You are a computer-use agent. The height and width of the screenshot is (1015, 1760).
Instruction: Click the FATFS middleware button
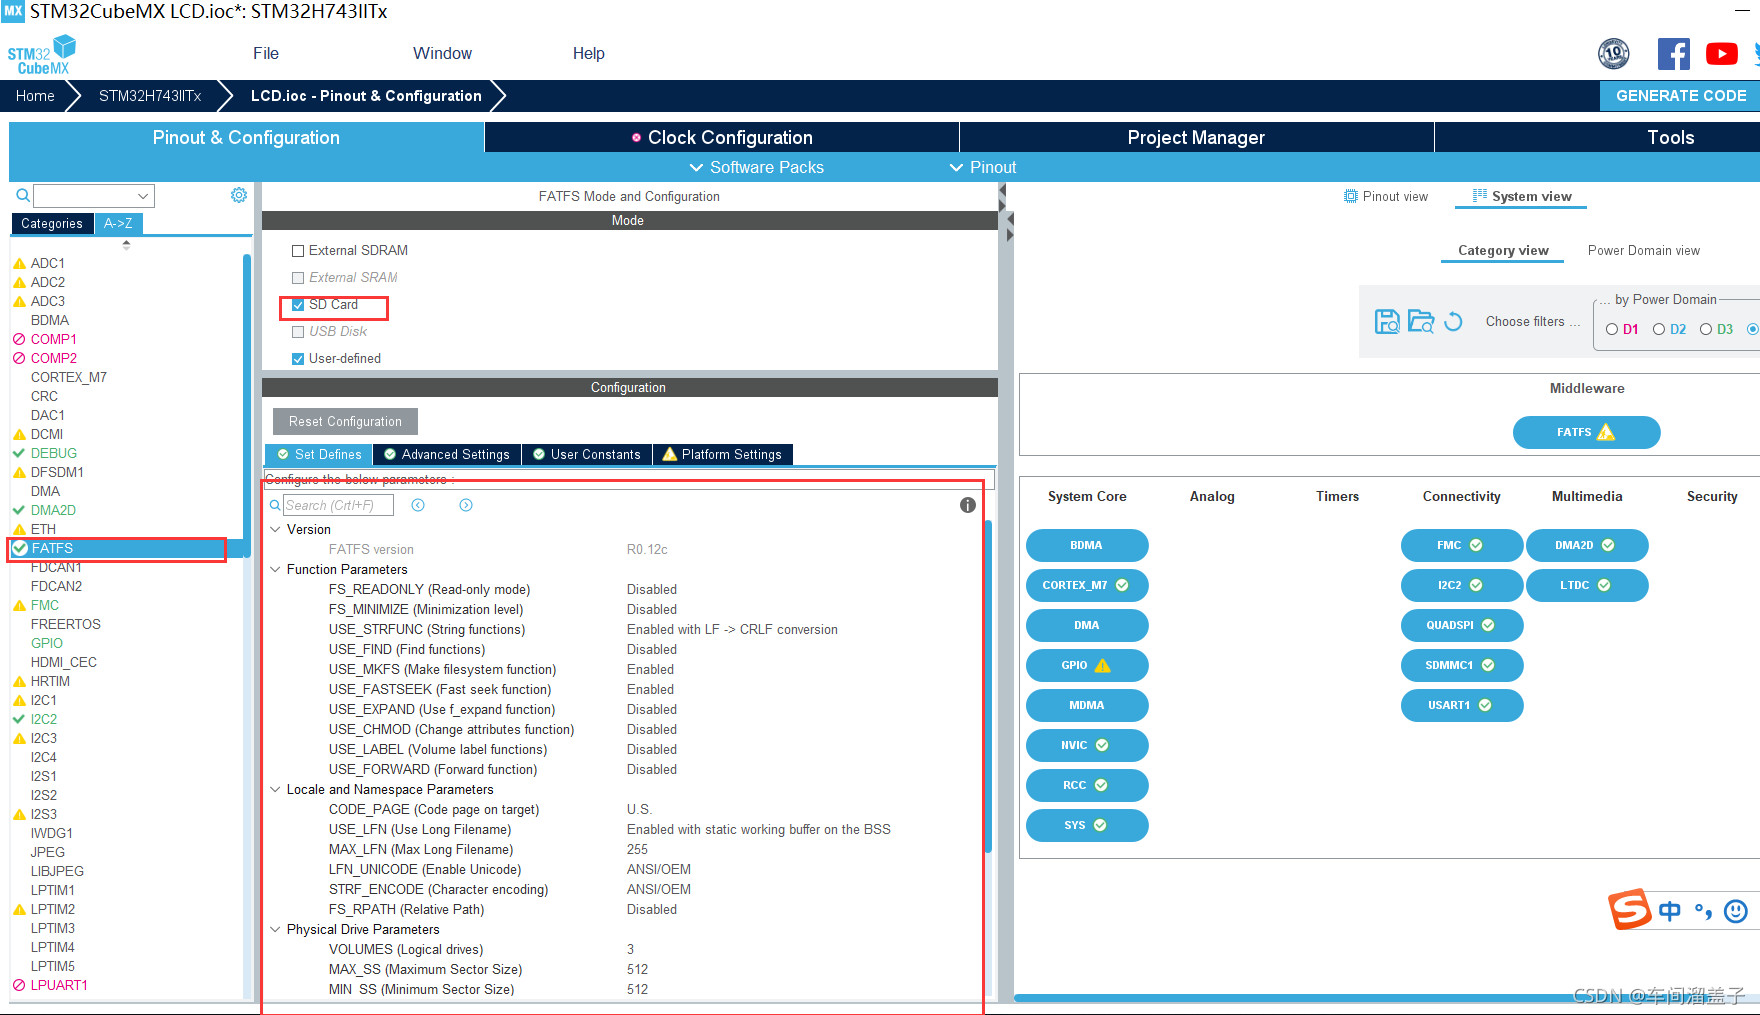tap(1586, 432)
